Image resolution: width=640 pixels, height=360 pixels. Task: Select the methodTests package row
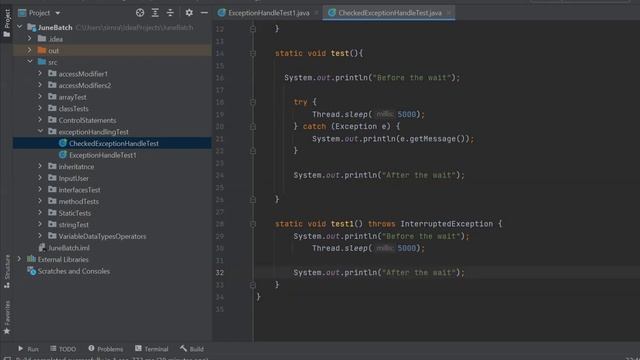pyautogui.click(x=112, y=201)
